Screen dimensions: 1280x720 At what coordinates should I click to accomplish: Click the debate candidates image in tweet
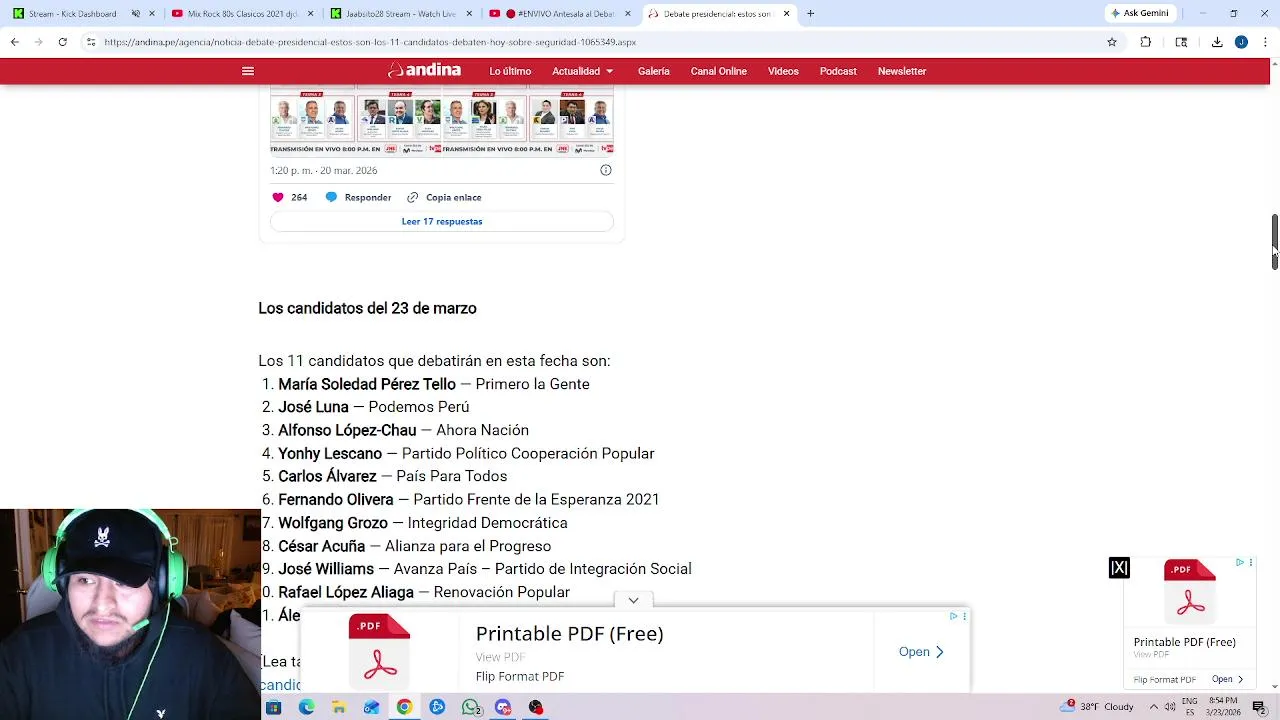click(442, 120)
